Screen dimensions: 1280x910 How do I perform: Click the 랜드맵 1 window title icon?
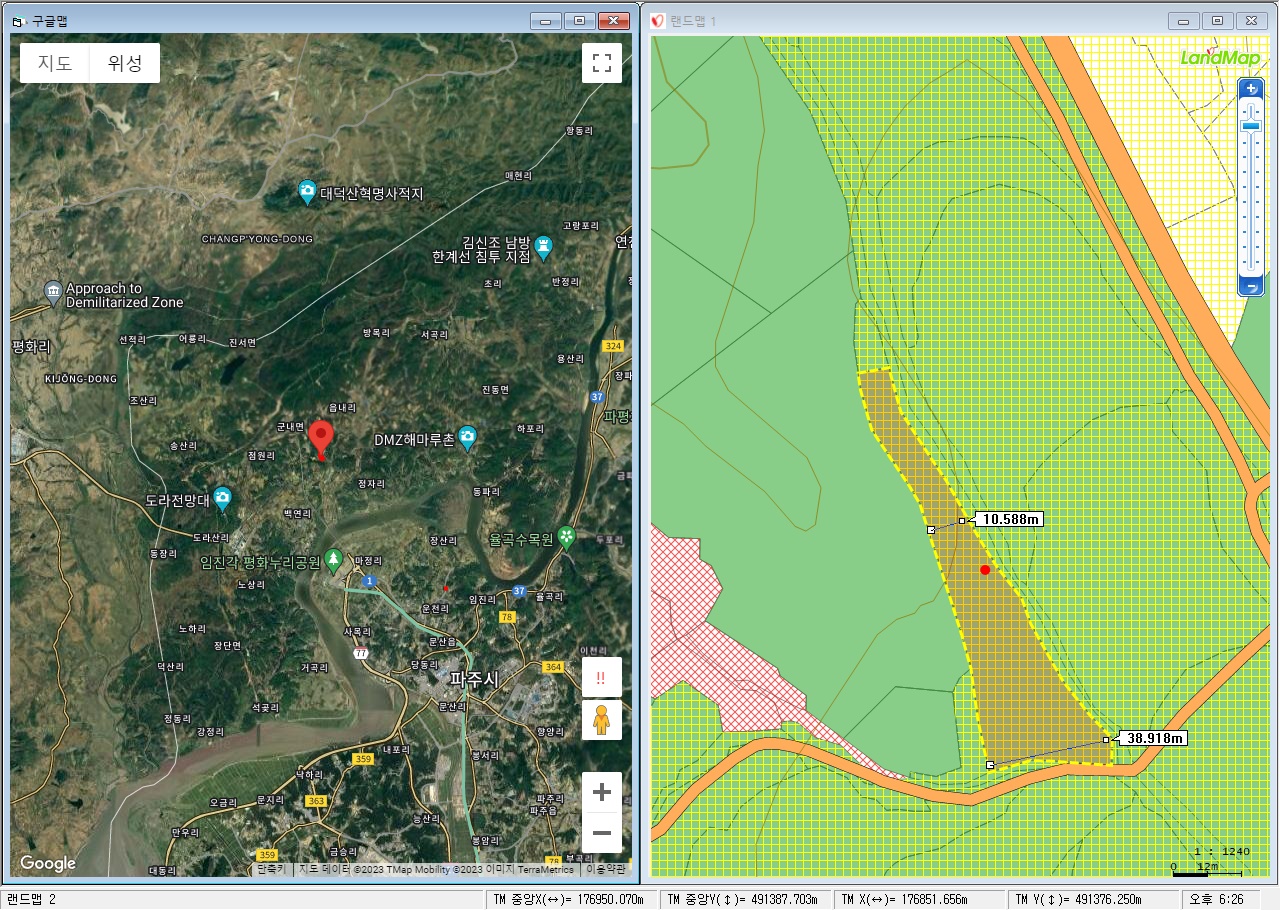[658, 21]
